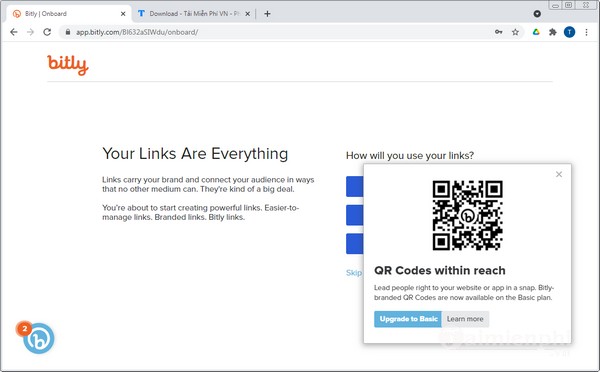600x372 pixels.
Task: Click the 'Your Links Are Everything' heading
Action: [x=195, y=153]
